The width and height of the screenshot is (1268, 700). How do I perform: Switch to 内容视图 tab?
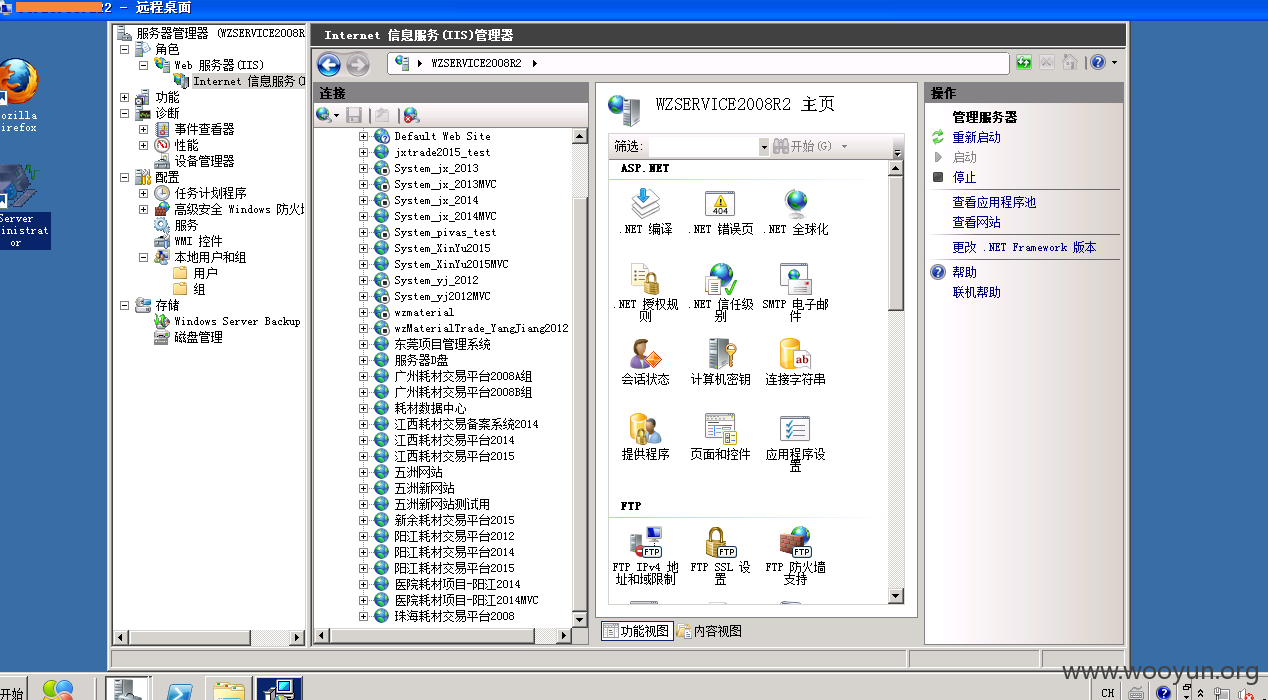click(x=710, y=631)
